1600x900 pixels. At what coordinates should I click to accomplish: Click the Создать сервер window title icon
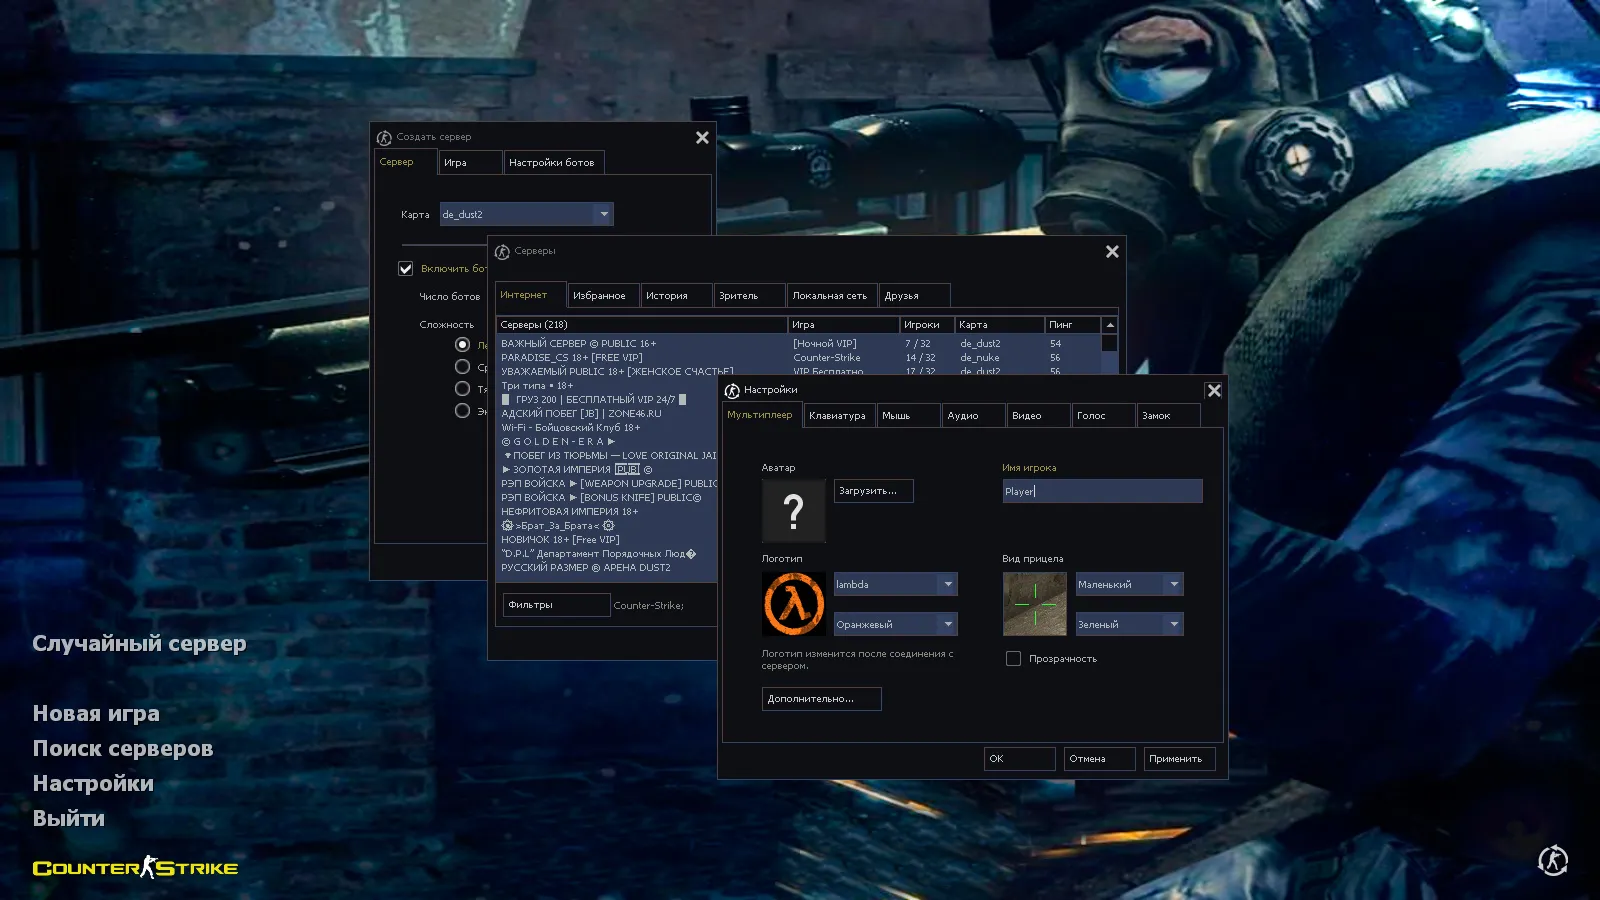point(384,138)
